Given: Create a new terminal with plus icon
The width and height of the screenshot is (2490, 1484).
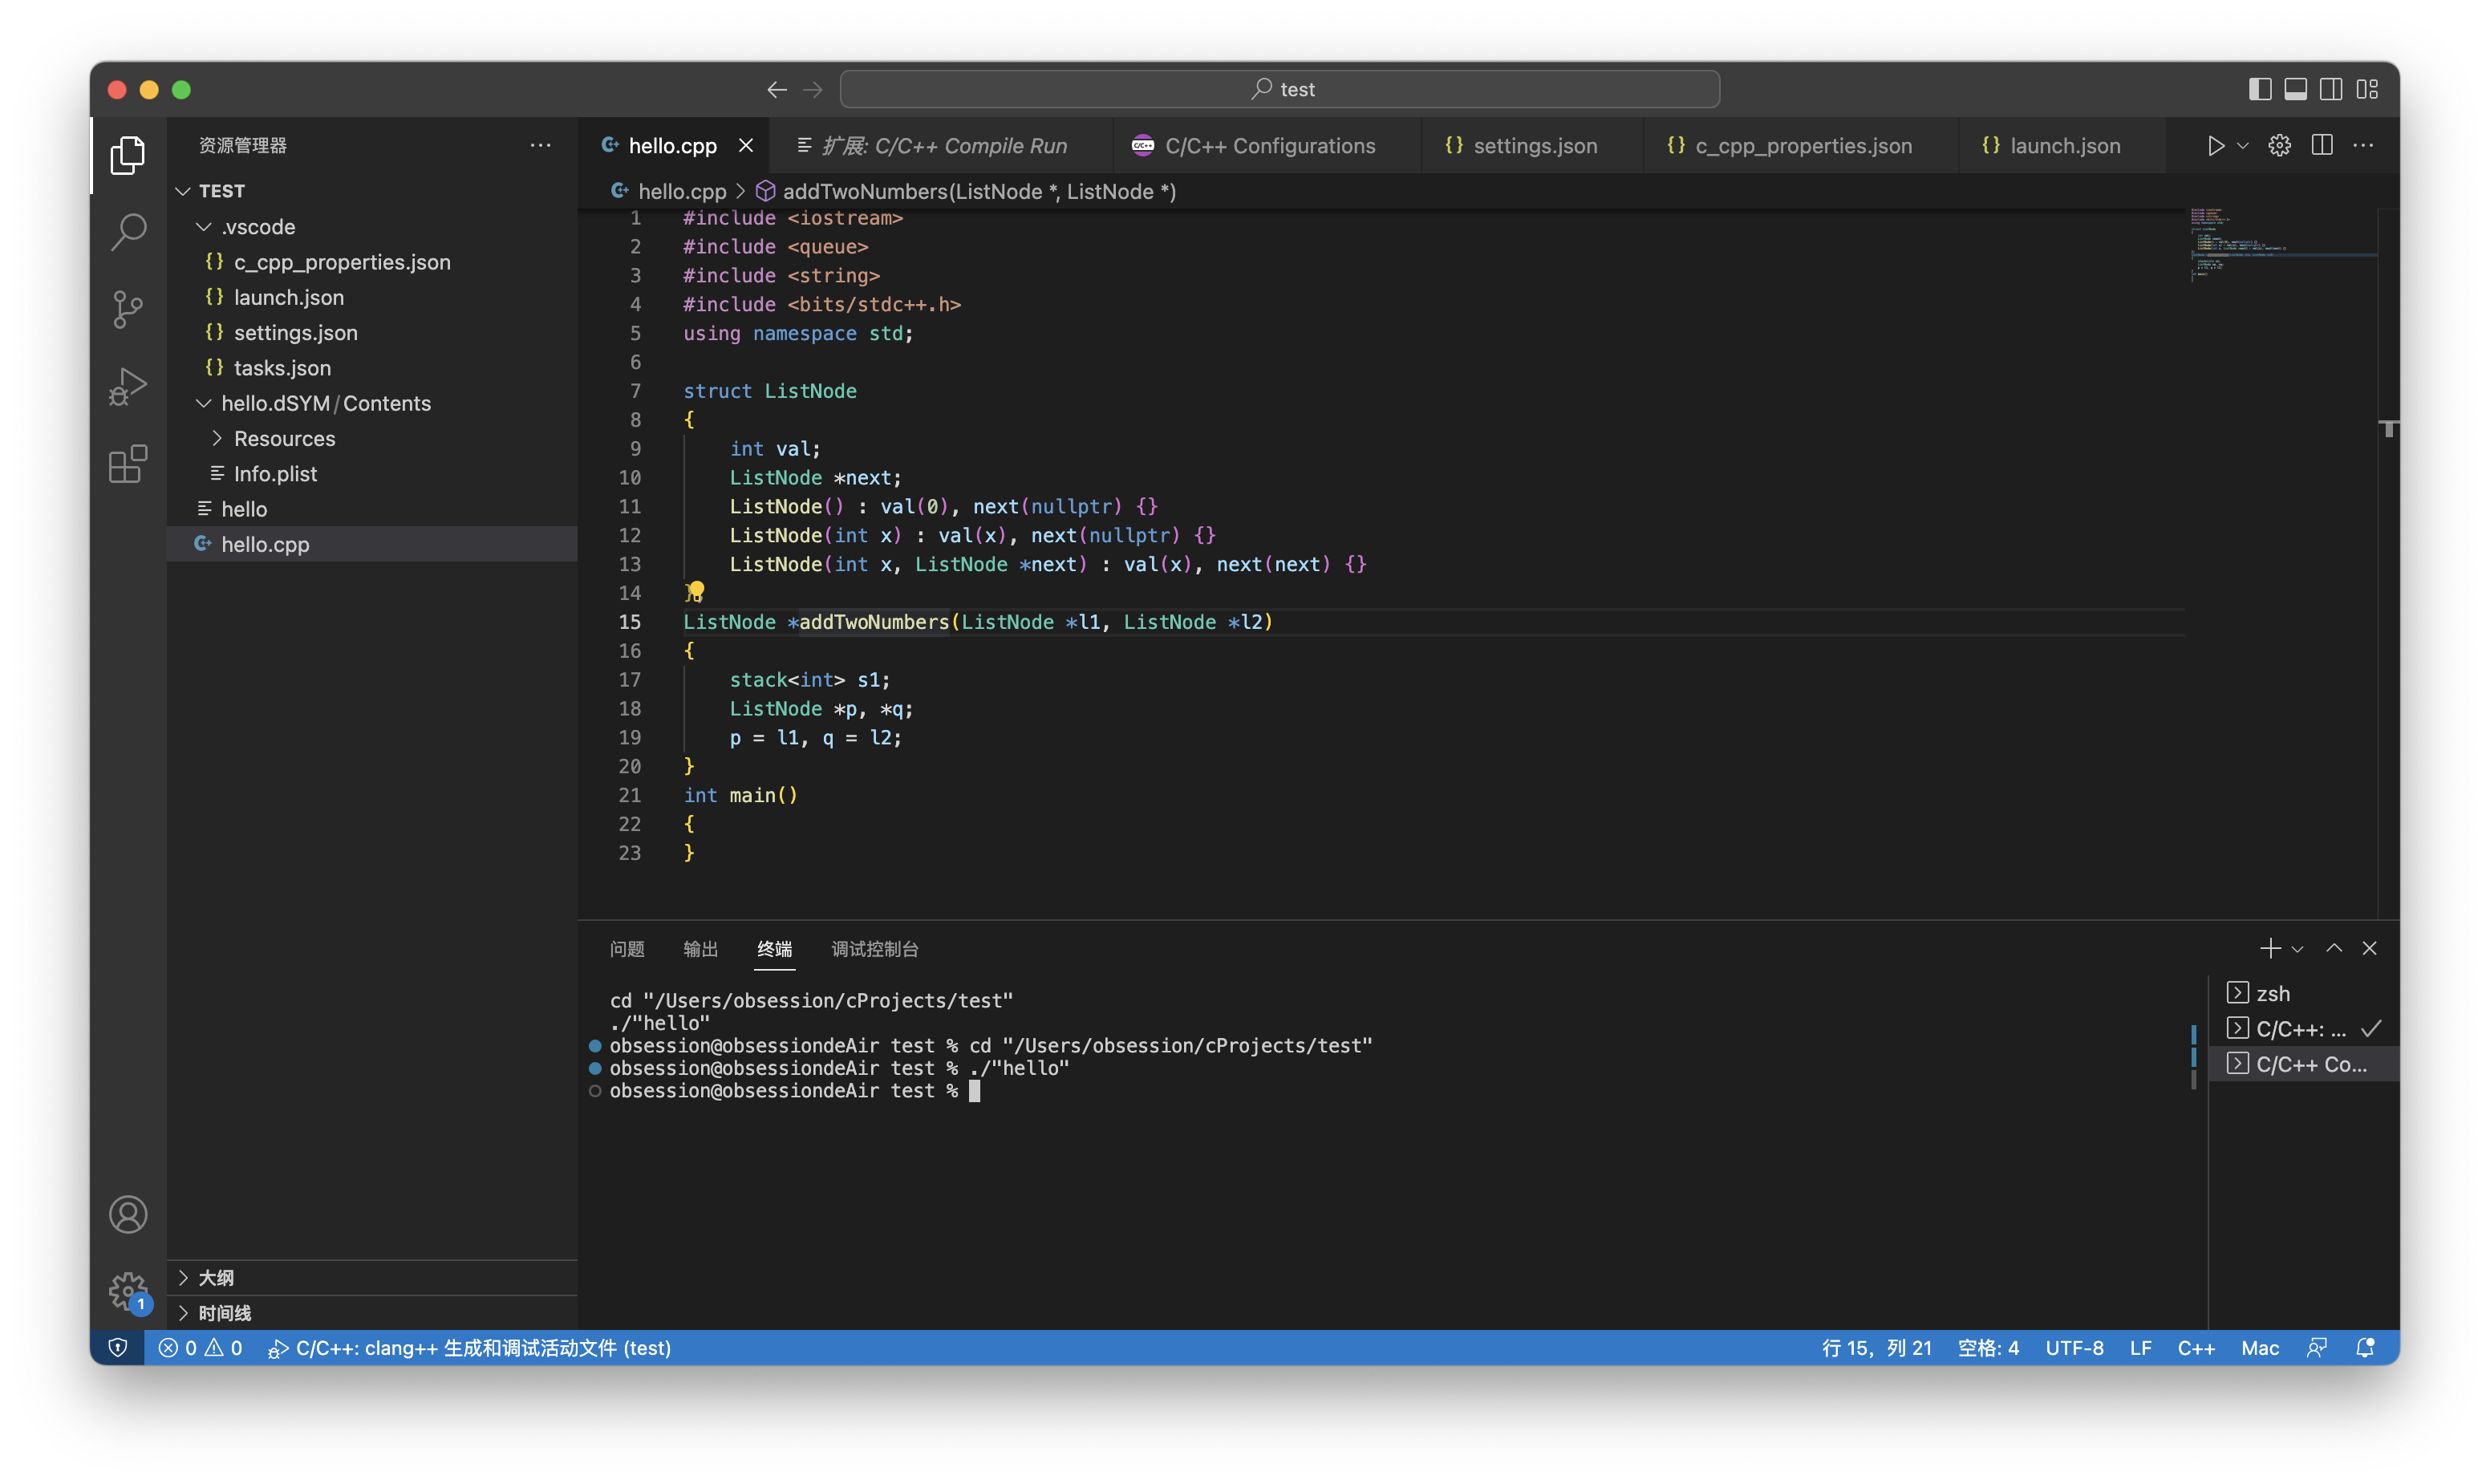Looking at the screenshot, I should [x=2269, y=948].
